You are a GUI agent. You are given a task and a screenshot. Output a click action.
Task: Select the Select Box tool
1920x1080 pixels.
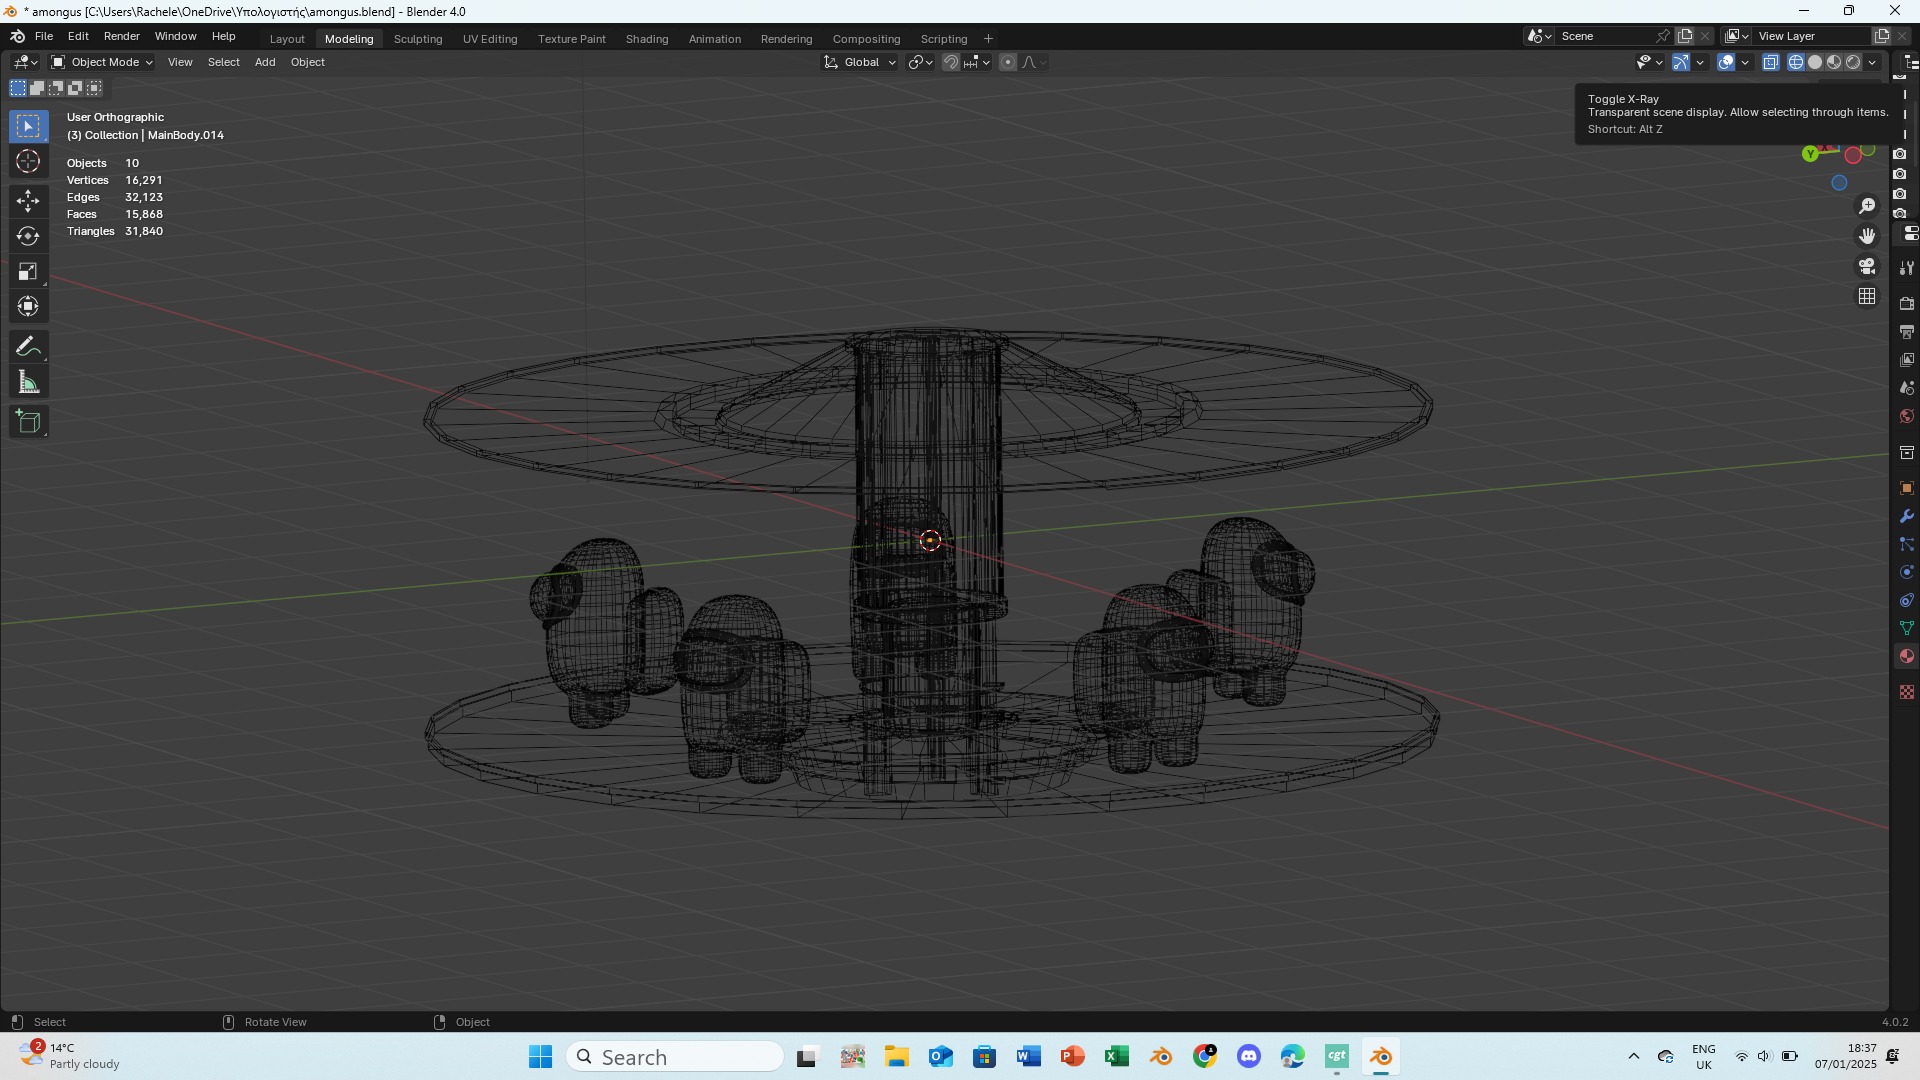click(x=28, y=126)
